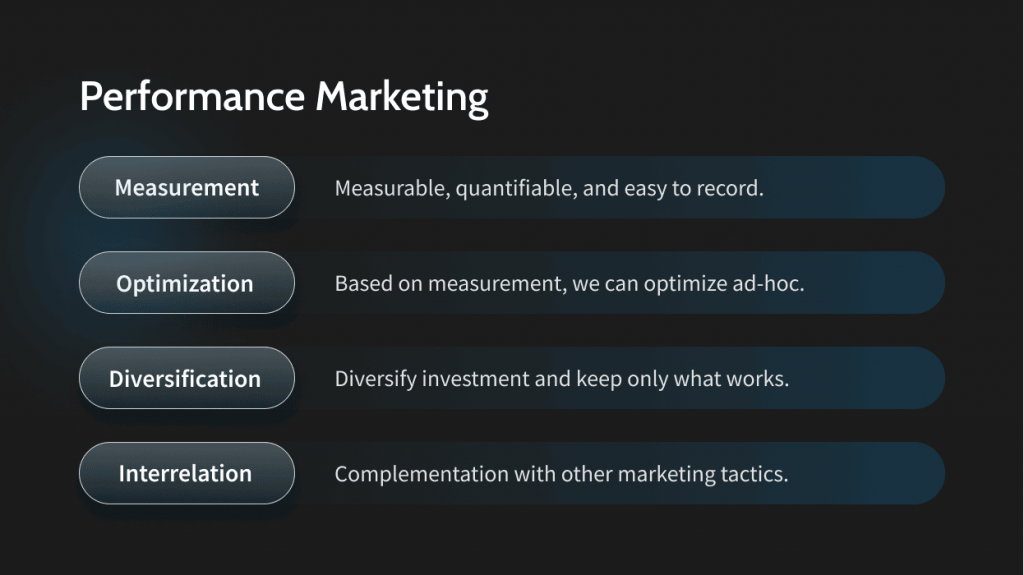Viewport: 1024px width, 575px height.
Task: Click the word 'Performance' in the title
Action: (191, 98)
